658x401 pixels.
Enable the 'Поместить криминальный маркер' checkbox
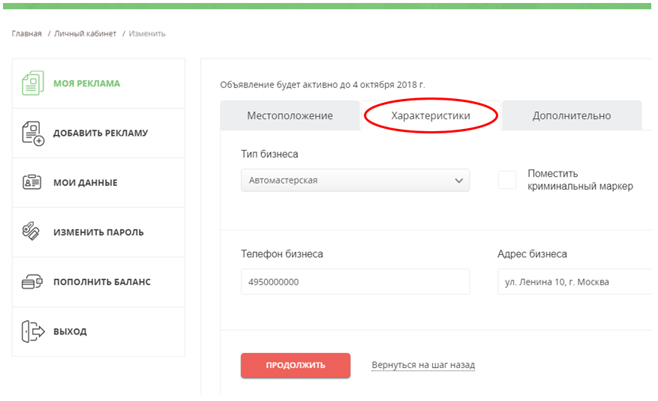pos(507,180)
